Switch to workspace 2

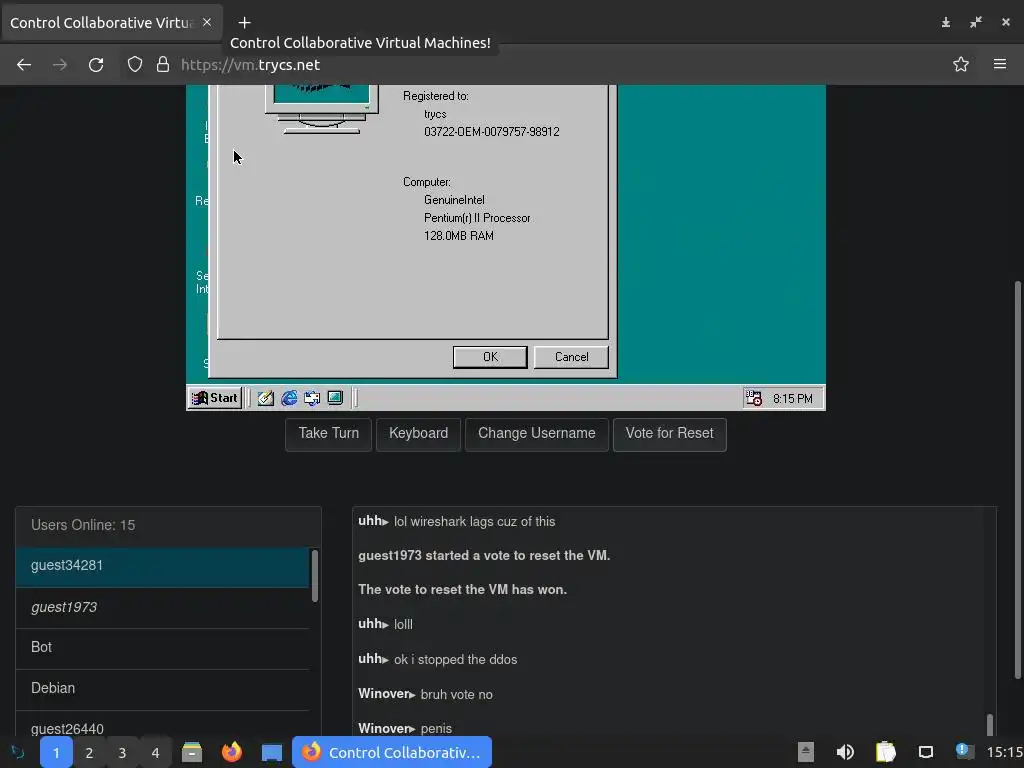pos(89,753)
